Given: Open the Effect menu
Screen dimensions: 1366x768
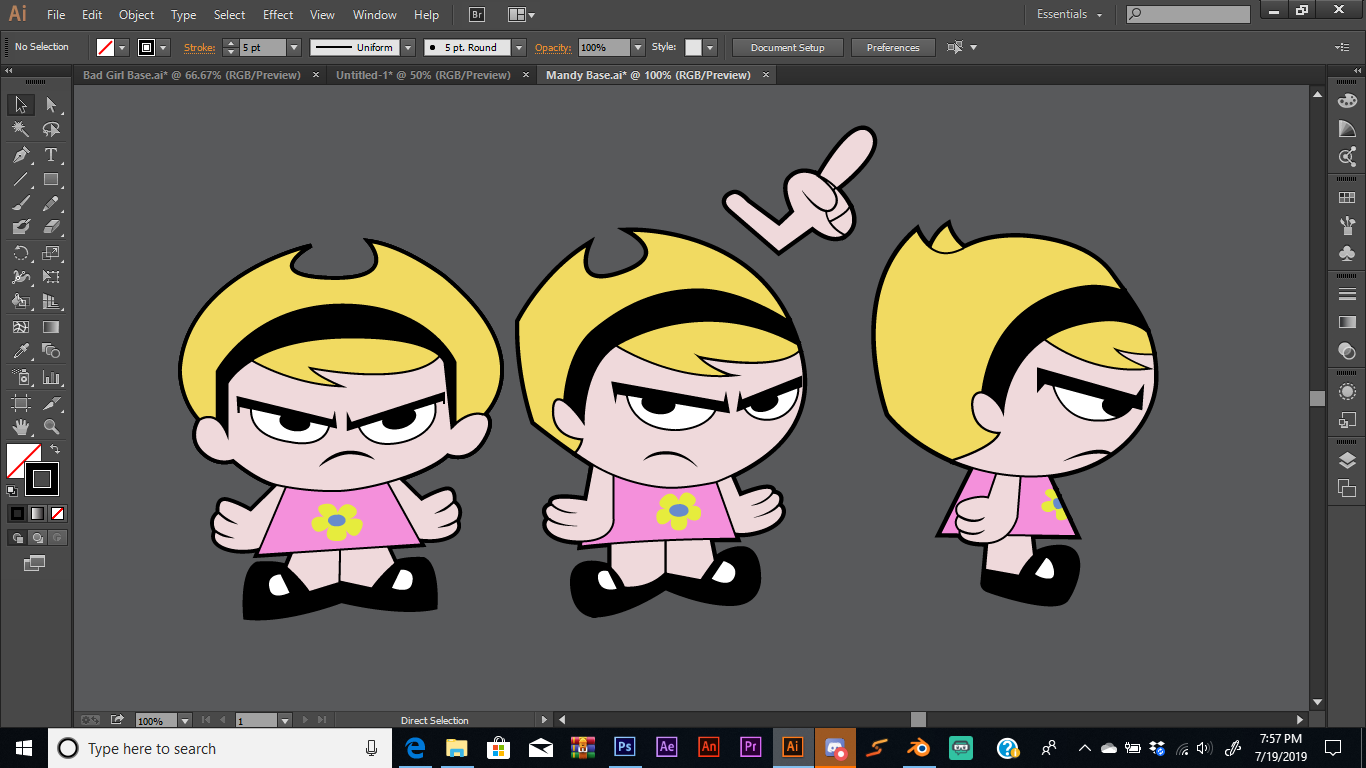Looking at the screenshot, I should tap(278, 15).
